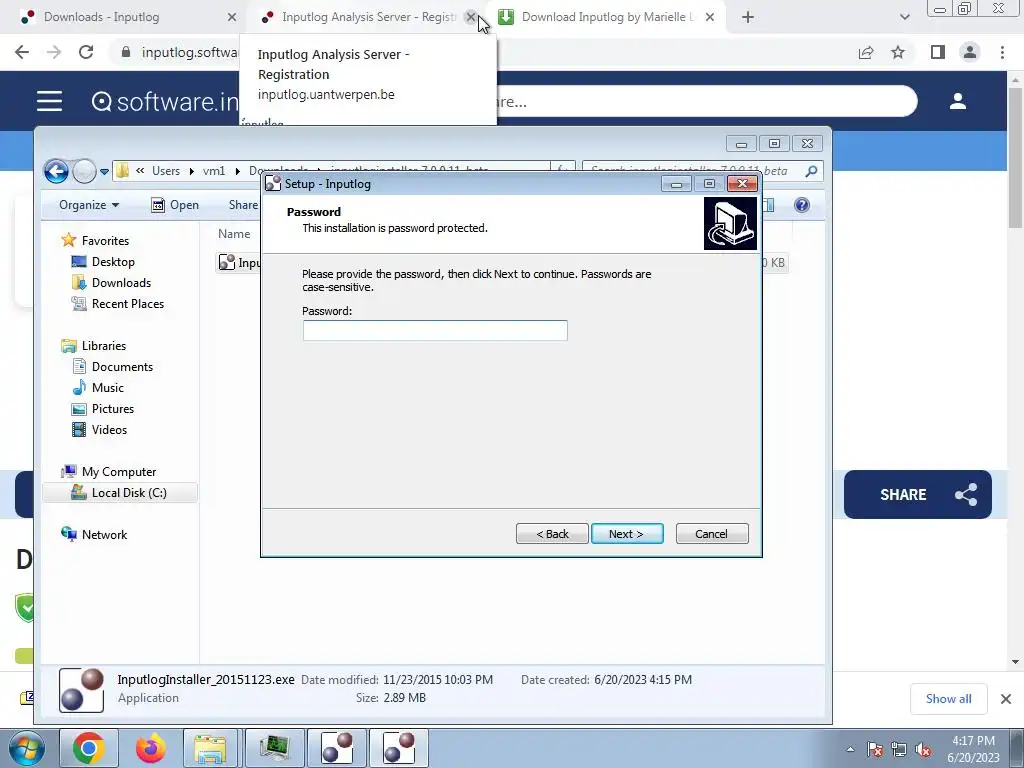Click the SHARE button on the webpage

[x=918, y=494]
